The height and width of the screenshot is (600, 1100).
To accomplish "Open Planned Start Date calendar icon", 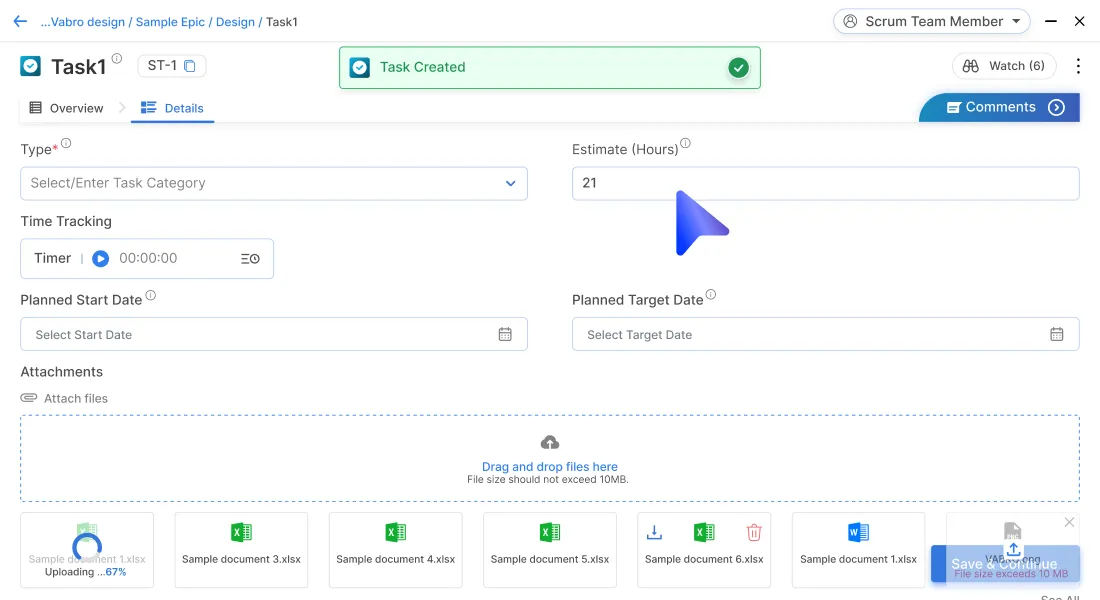I will tap(505, 334).
